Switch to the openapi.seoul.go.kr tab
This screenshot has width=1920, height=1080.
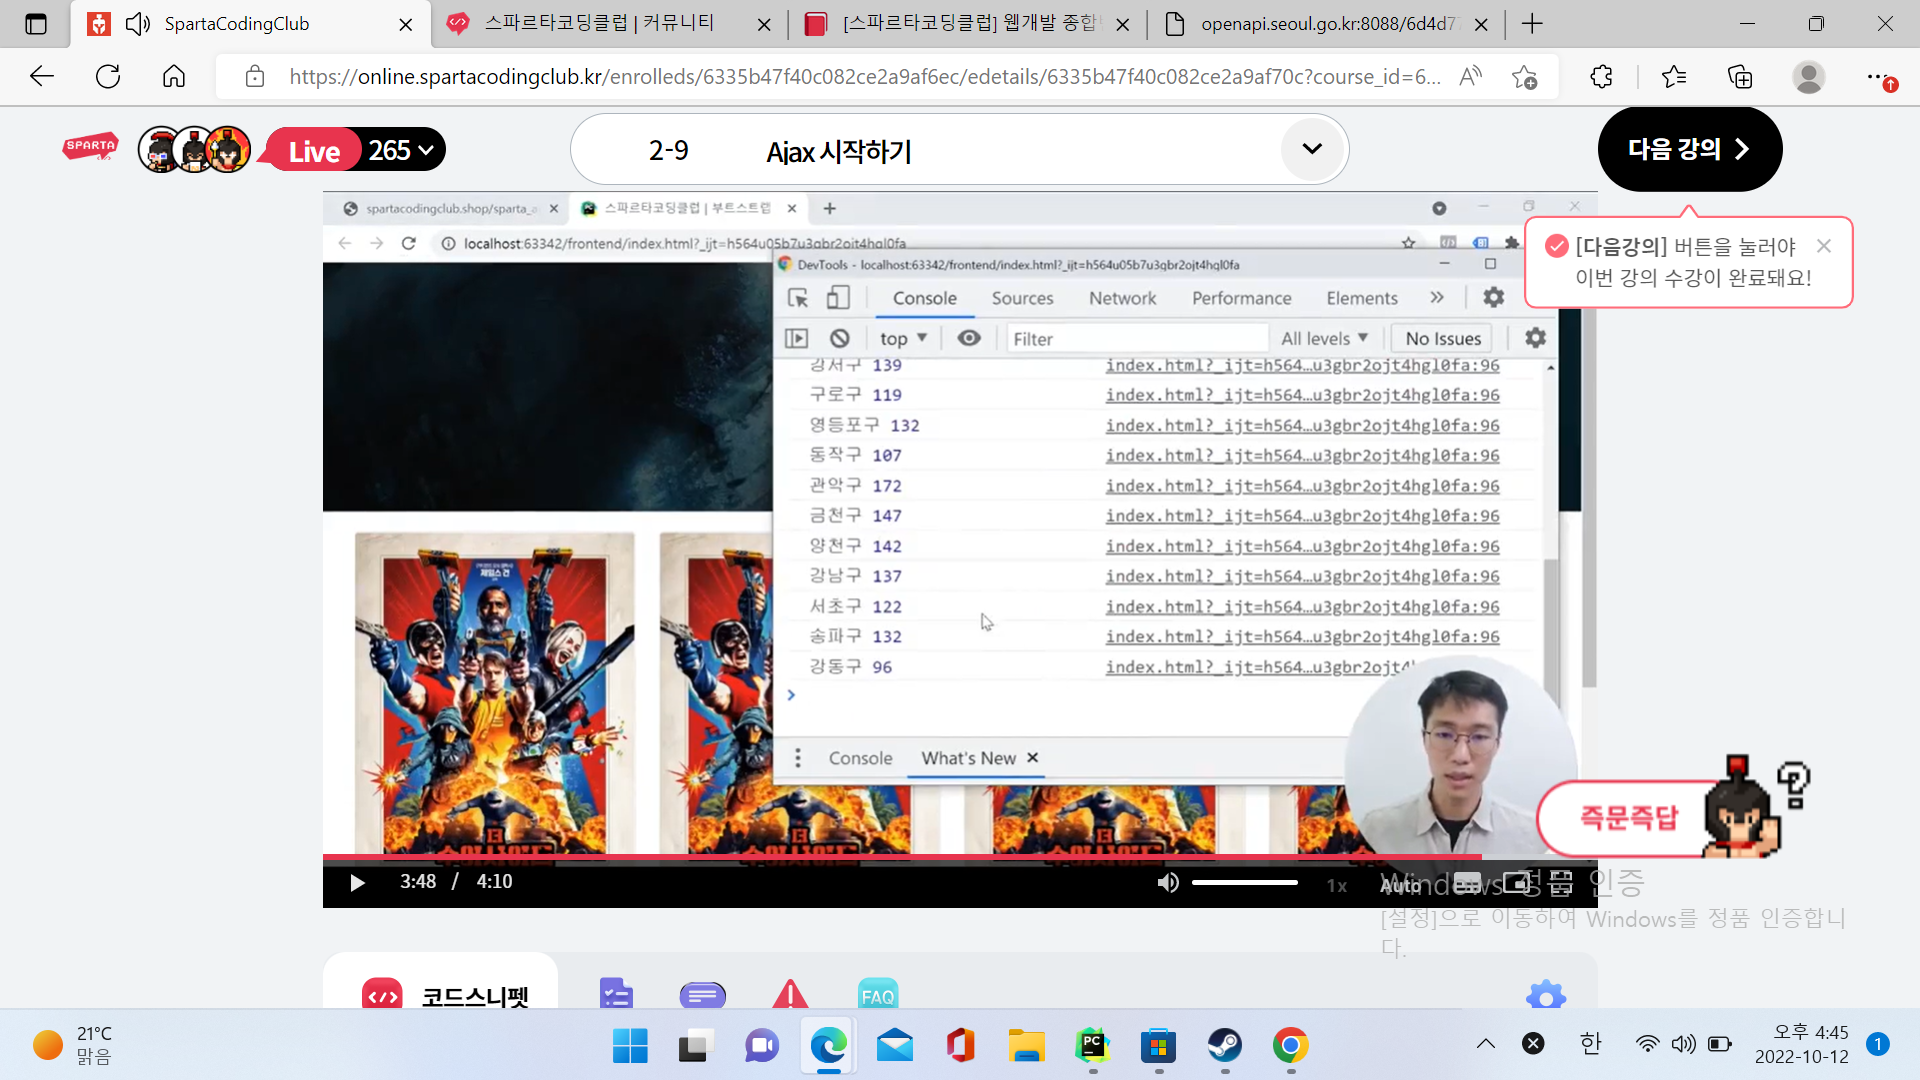tap(1326, 24)
